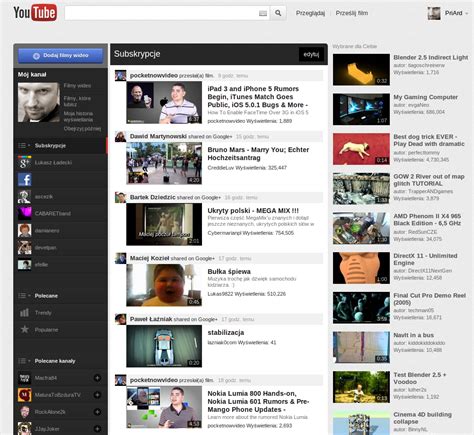474x435 pixels.
Task: Click Dawid Martynowski's small avatar
Action: pos(120,136)
